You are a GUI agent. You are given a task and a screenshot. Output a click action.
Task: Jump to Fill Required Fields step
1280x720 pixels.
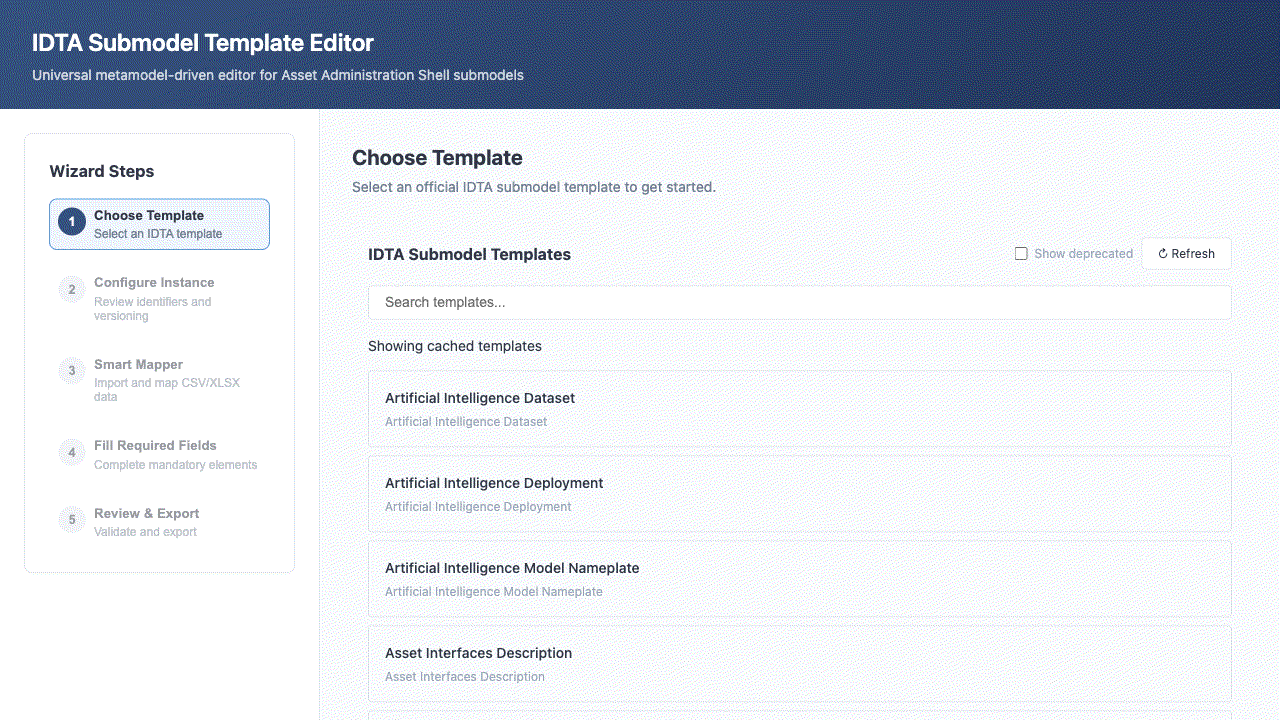(x=160, y=454)
